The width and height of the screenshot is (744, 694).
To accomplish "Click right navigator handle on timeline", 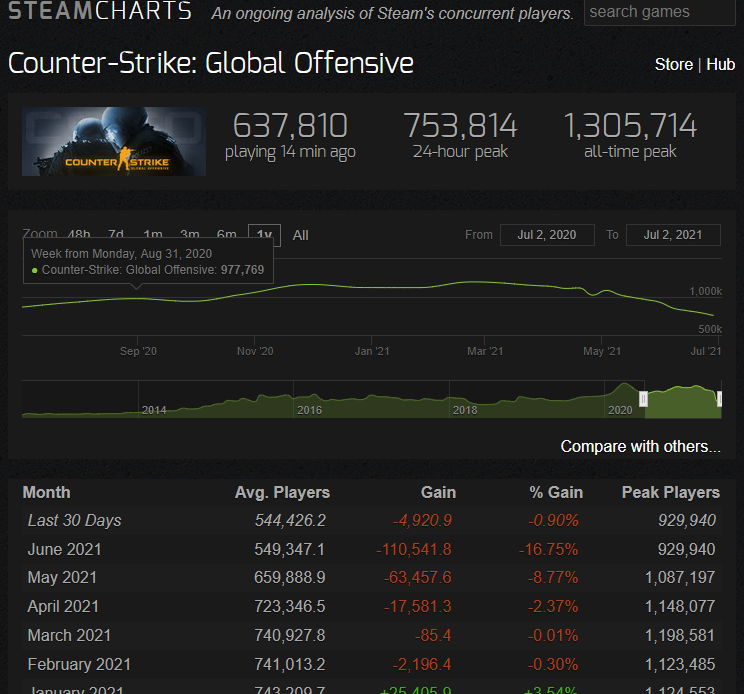I will [x=719, y=400].
